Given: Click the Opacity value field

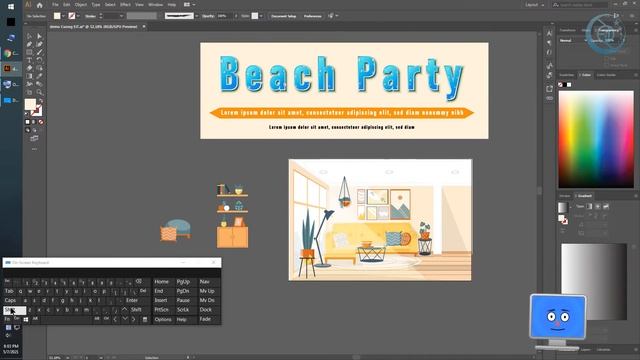Looking at the screenshot, I should click(x=223, y=16).
